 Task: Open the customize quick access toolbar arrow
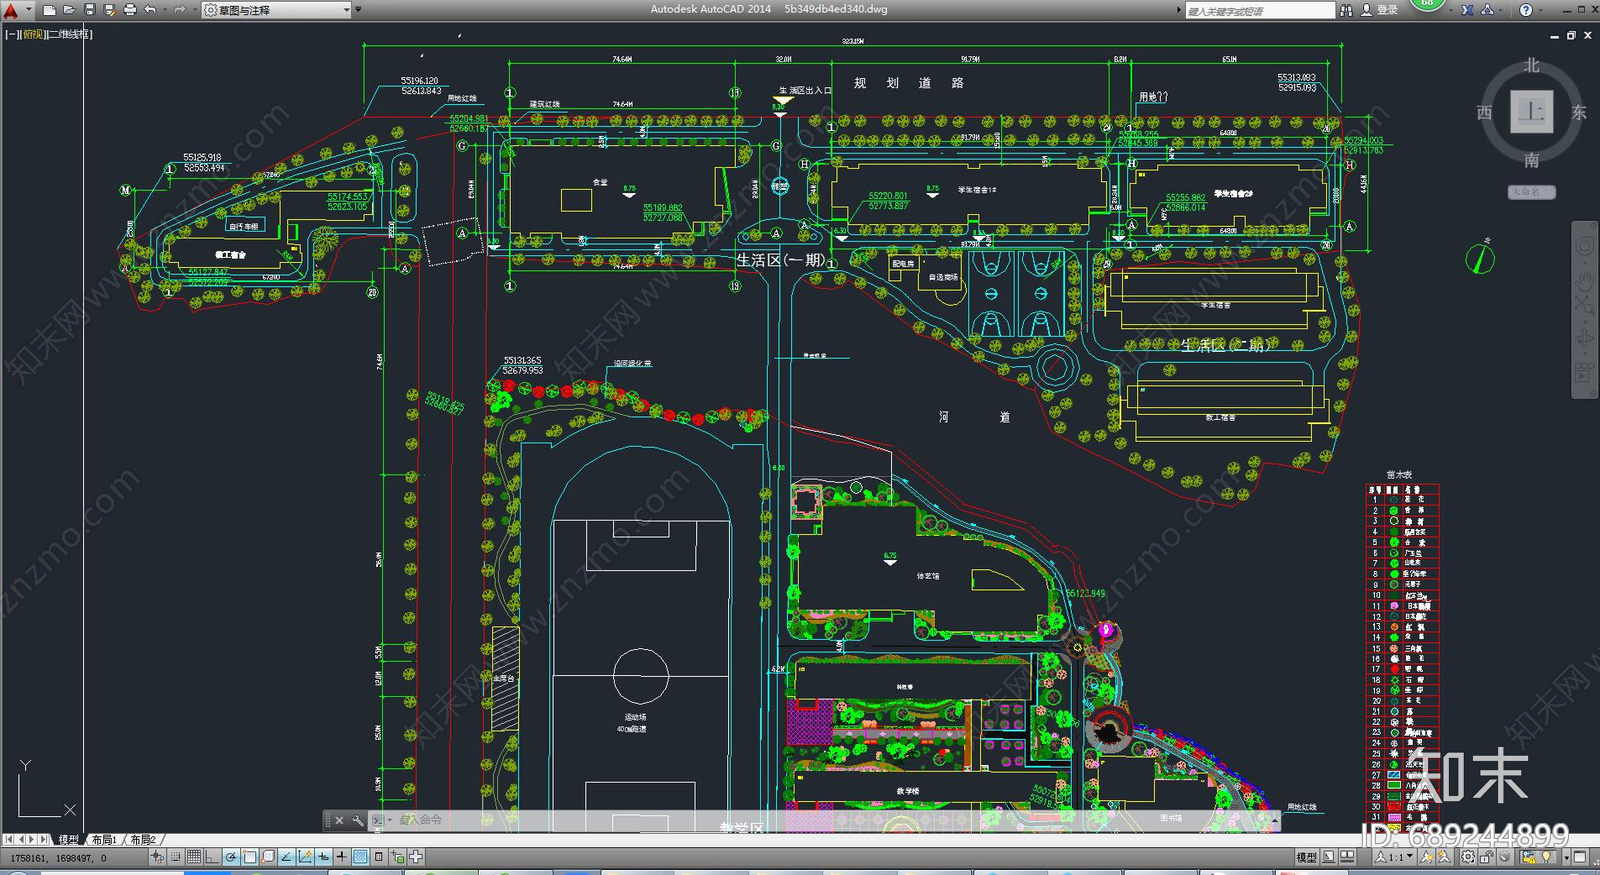tap(358, 10)
